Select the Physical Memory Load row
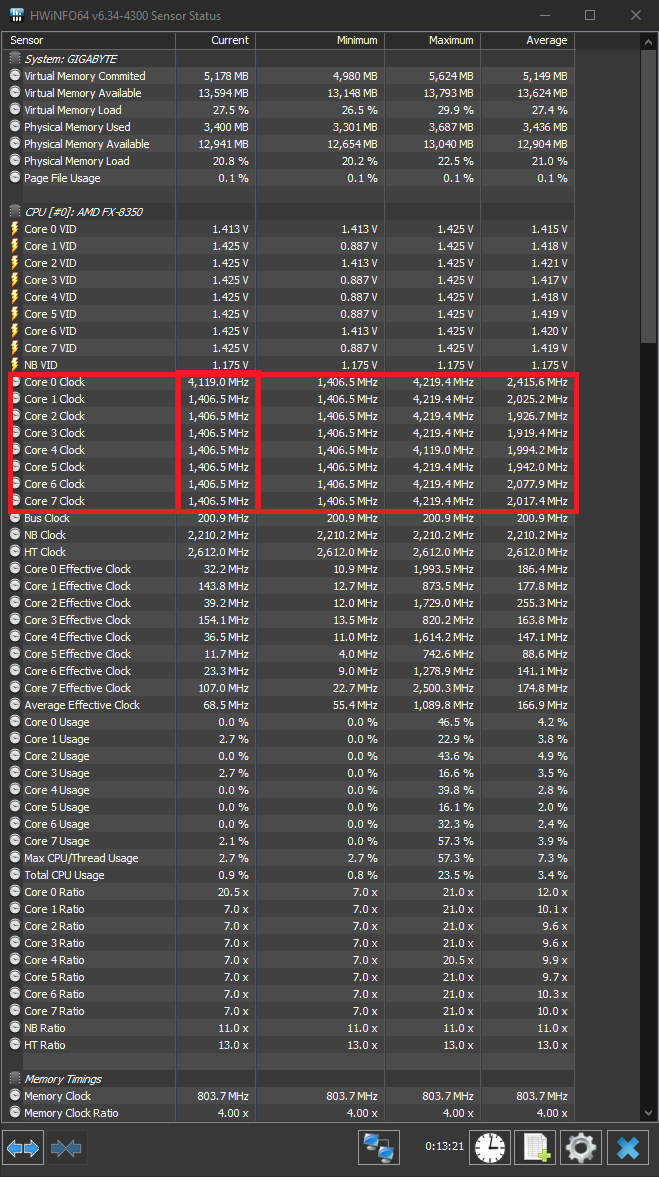 pyautogui.click(x=290, y=161)
